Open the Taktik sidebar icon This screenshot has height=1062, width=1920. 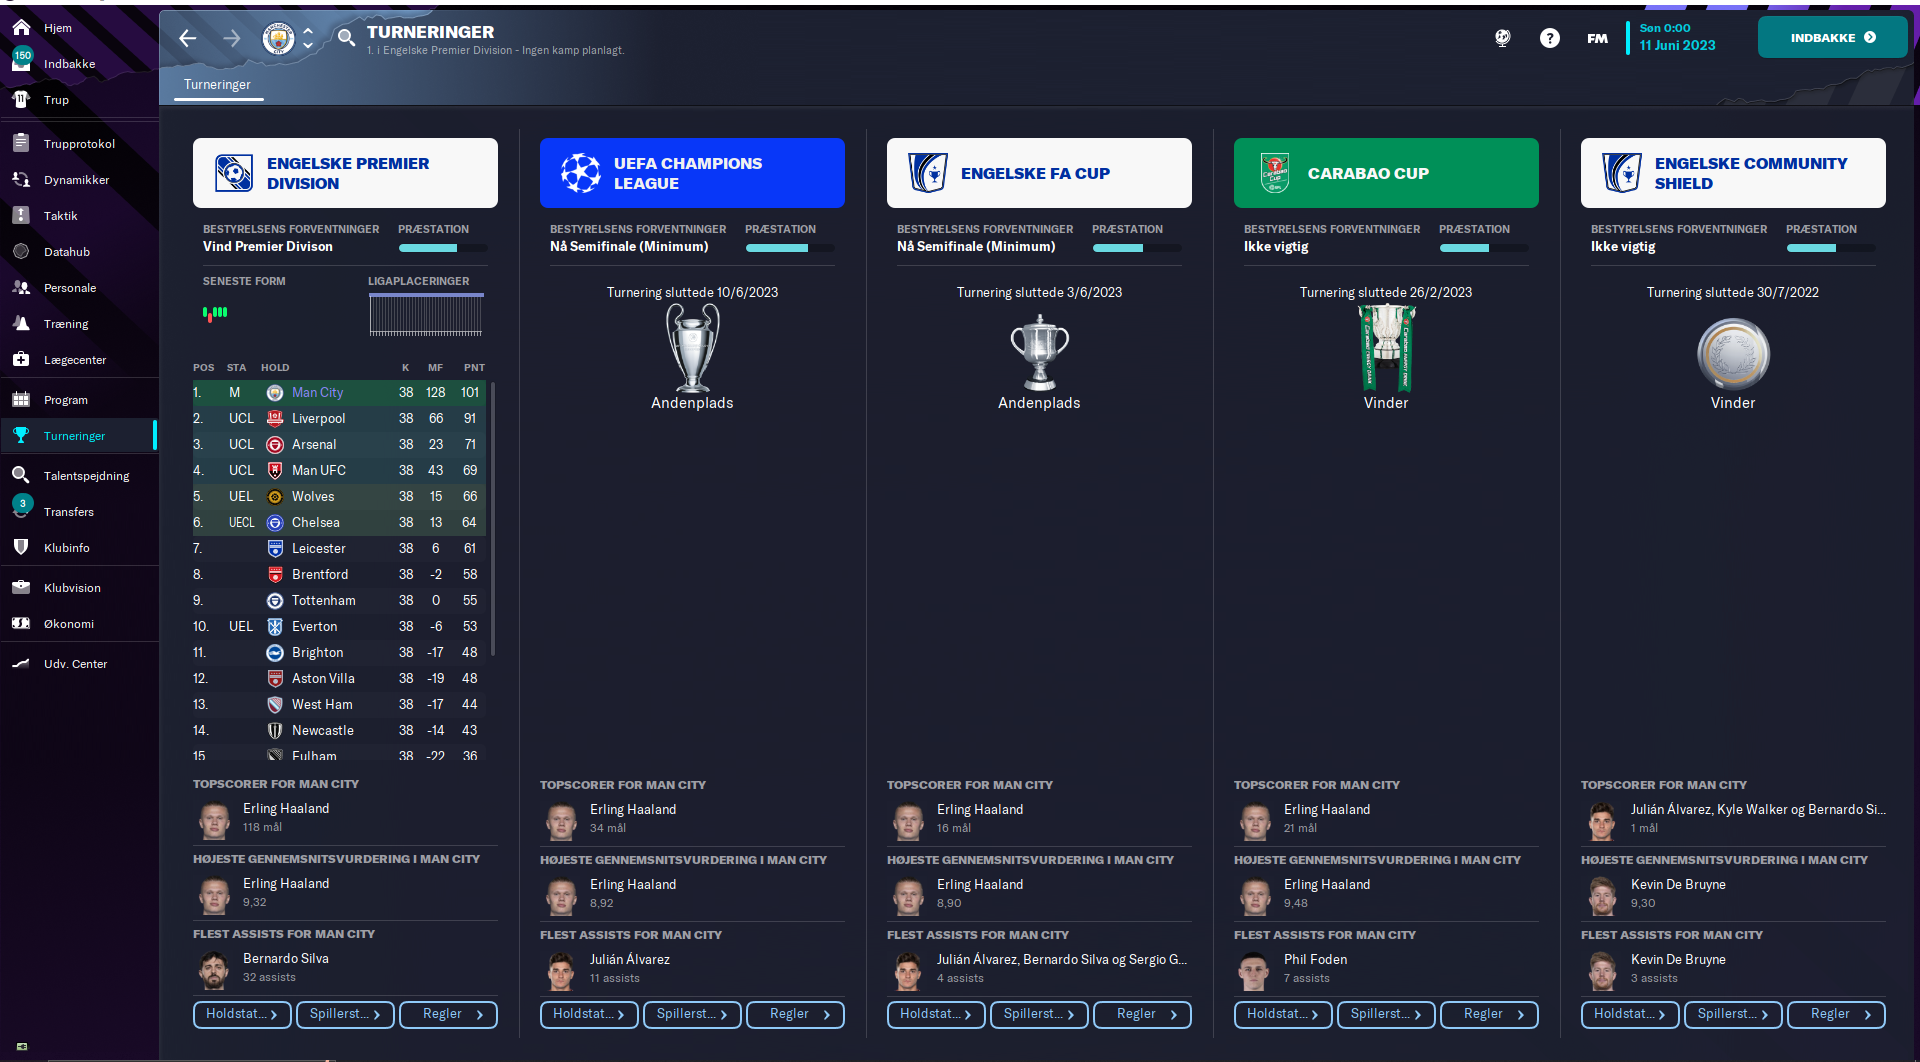coord(21,216)
